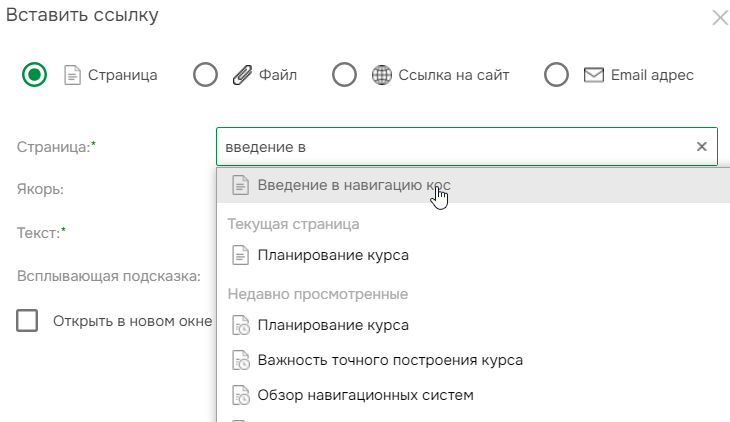
Task: Click the Файл option label
Action: coord(277,75)
